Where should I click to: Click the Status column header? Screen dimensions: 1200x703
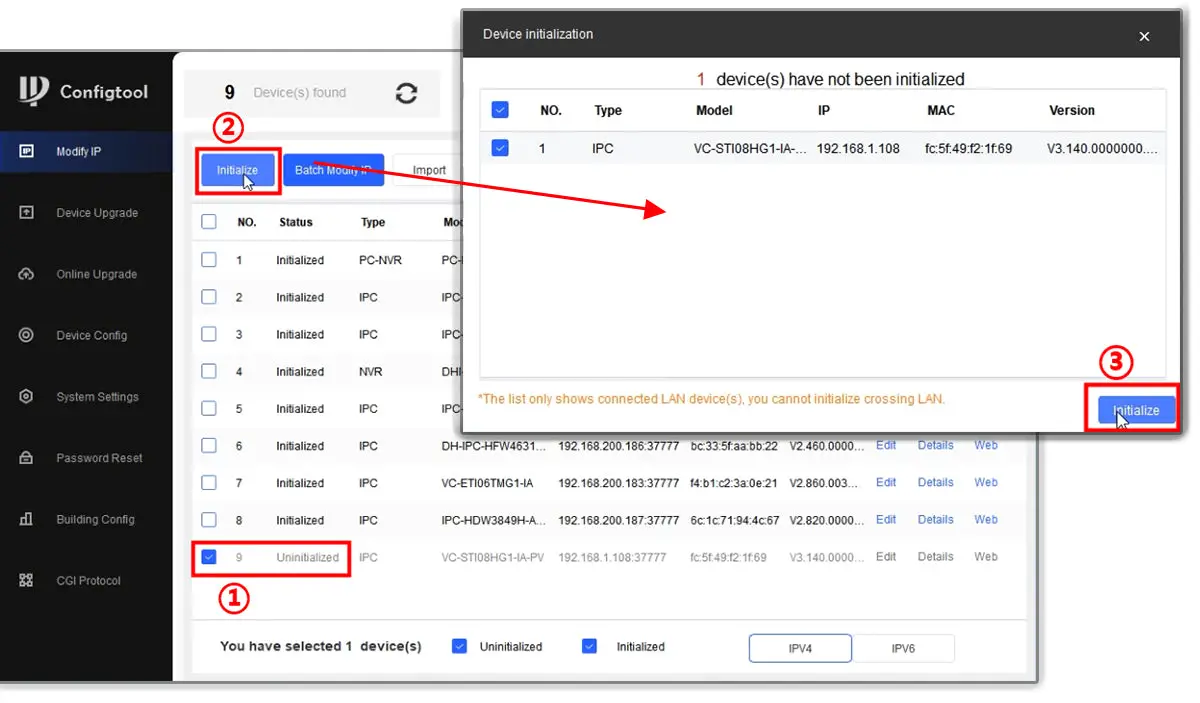[296, 222]
